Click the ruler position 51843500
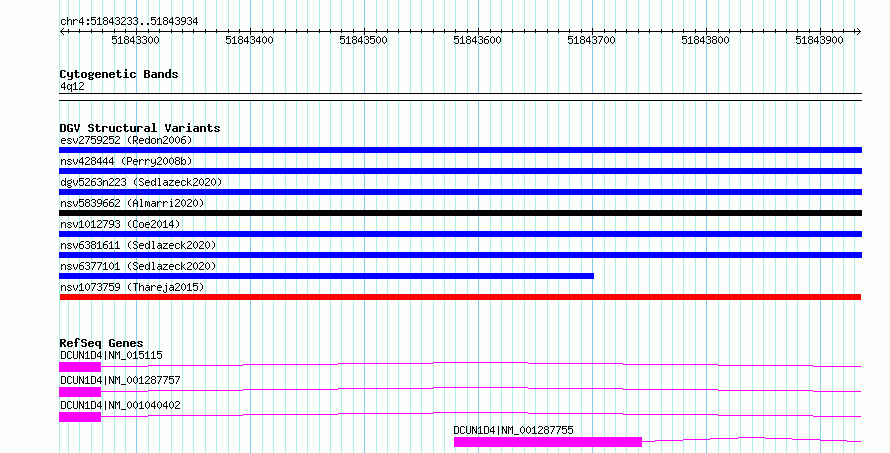 pyautogui.click(x=363, y=40)
